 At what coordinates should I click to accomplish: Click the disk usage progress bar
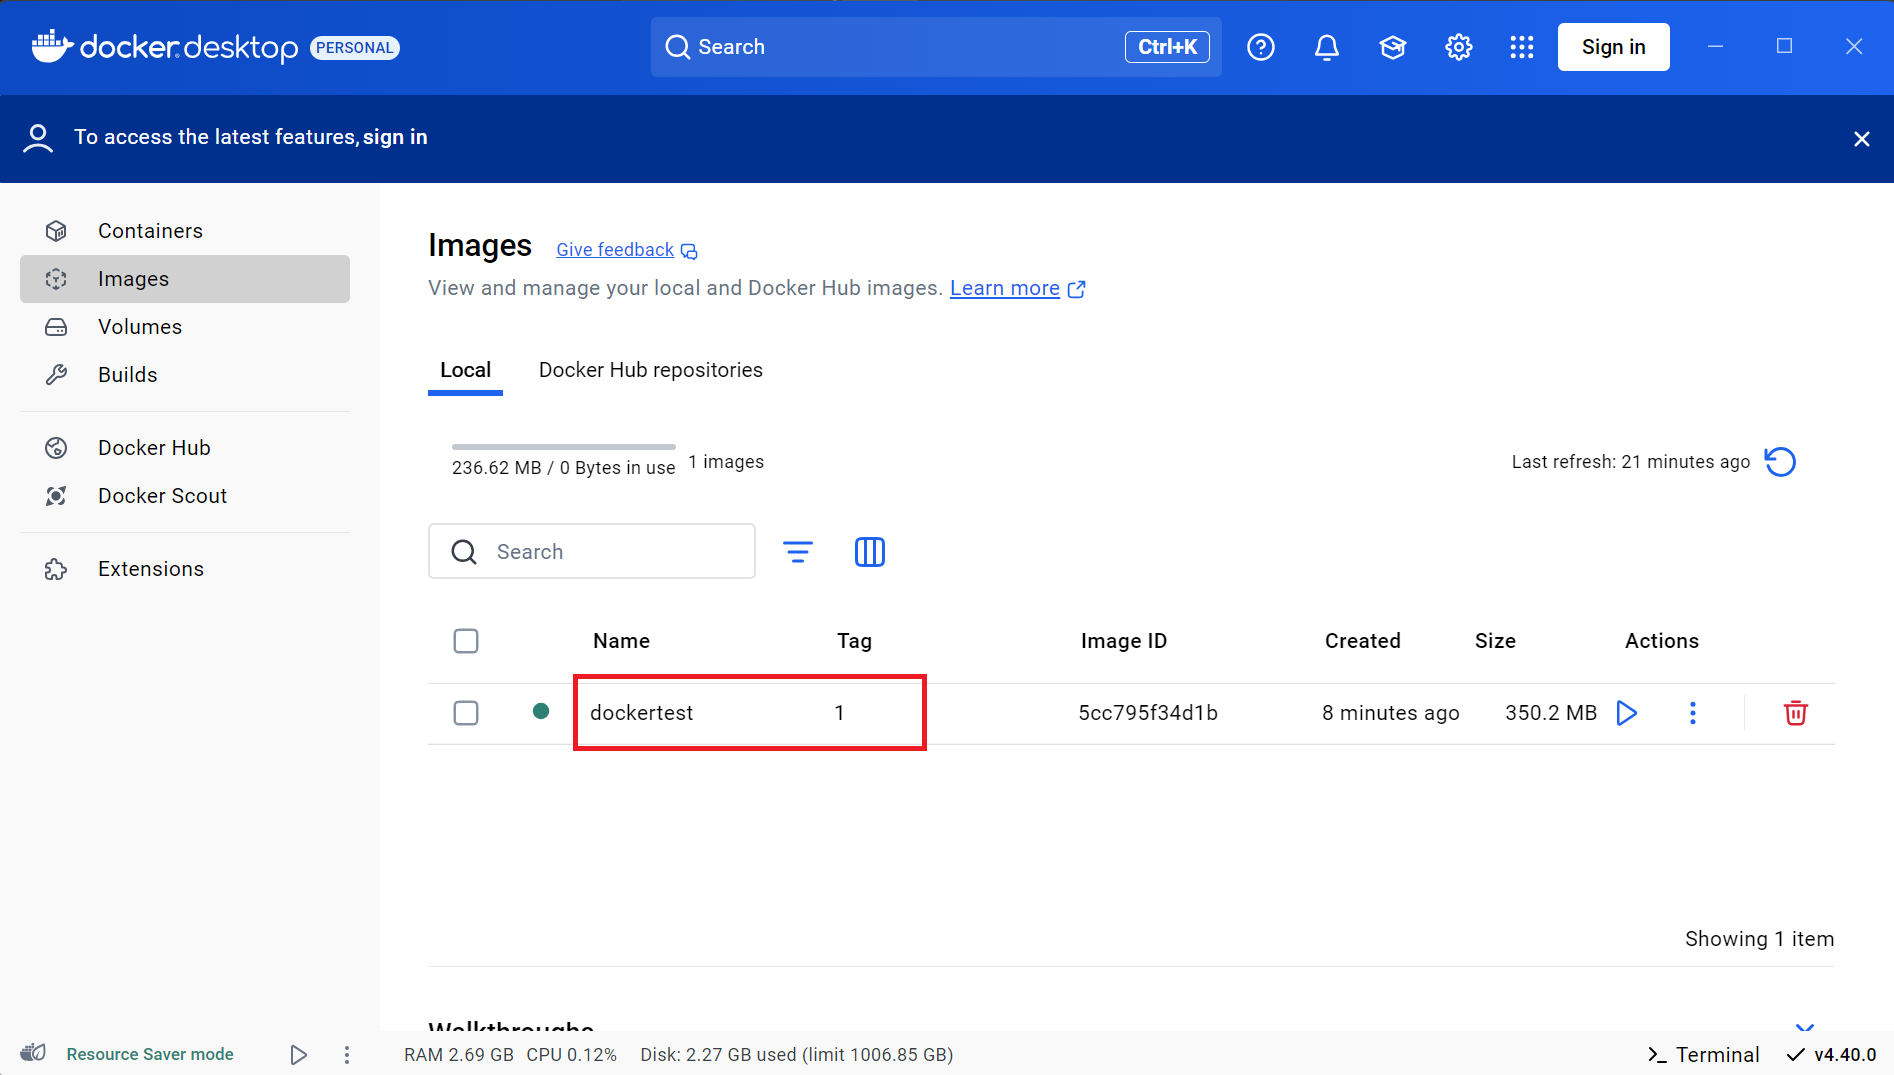coord(564,446)
